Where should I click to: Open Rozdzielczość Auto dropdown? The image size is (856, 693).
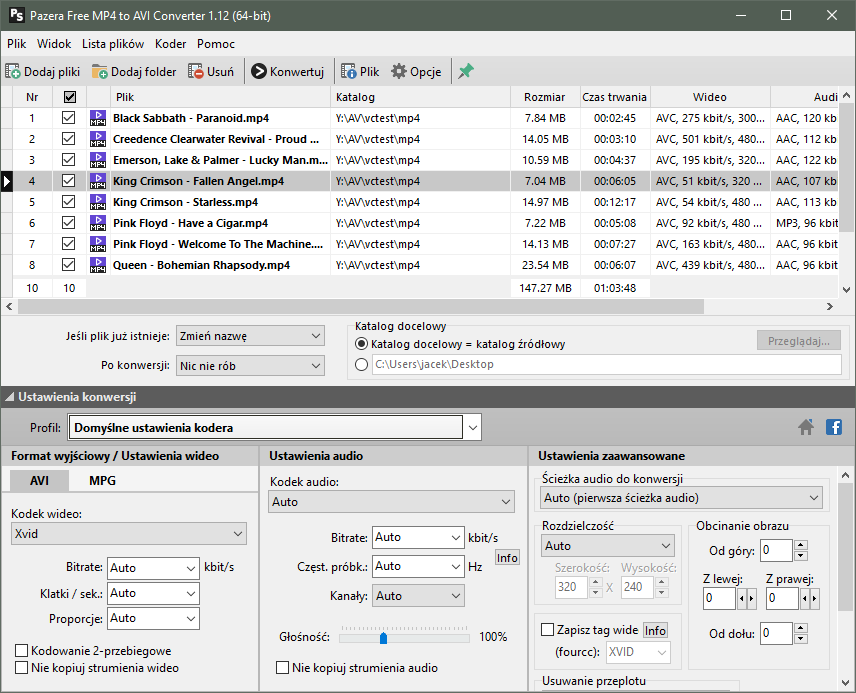point(608,546)
